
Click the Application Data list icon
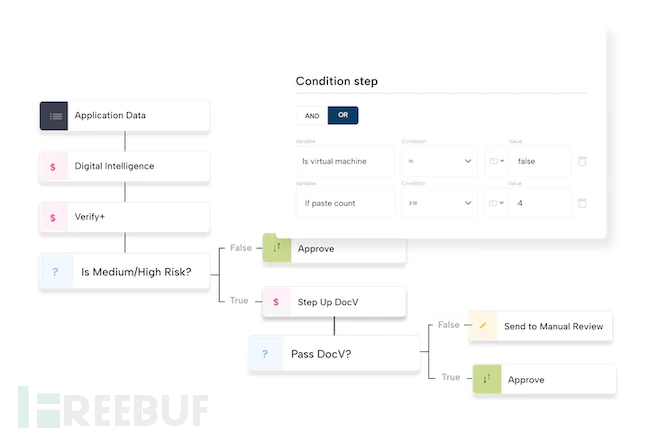click(54, 116)
